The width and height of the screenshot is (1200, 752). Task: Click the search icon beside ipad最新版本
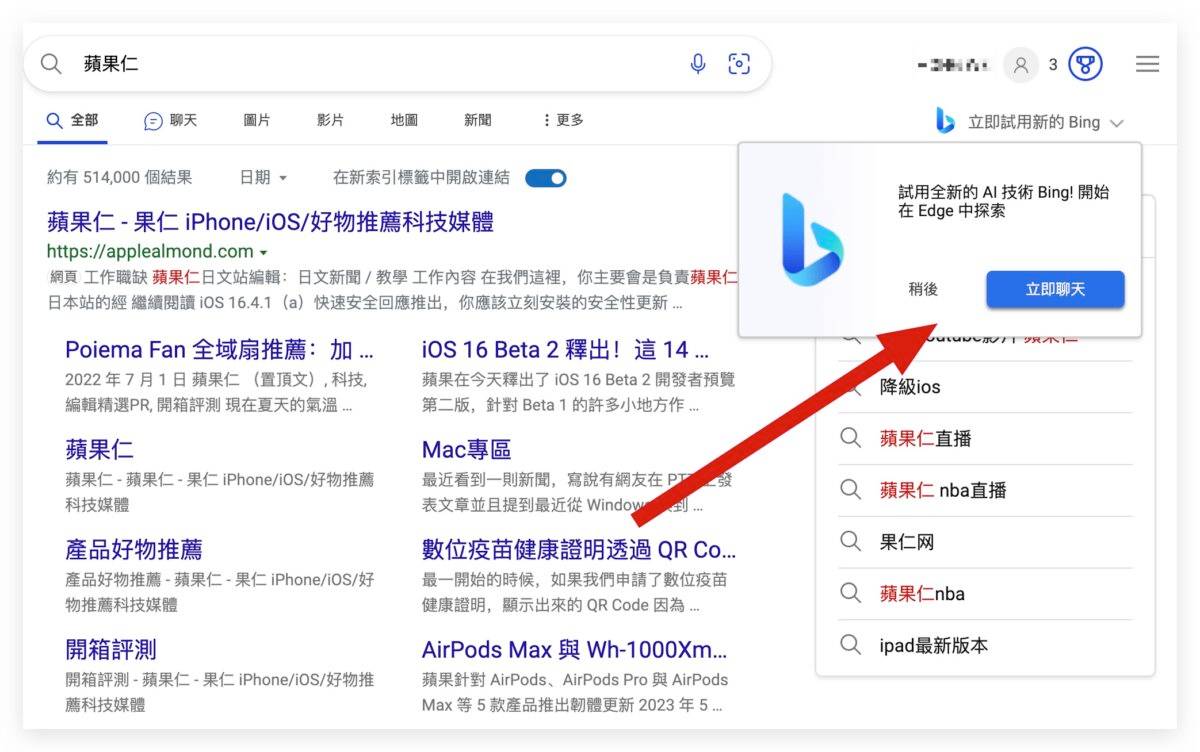[850, 645]
